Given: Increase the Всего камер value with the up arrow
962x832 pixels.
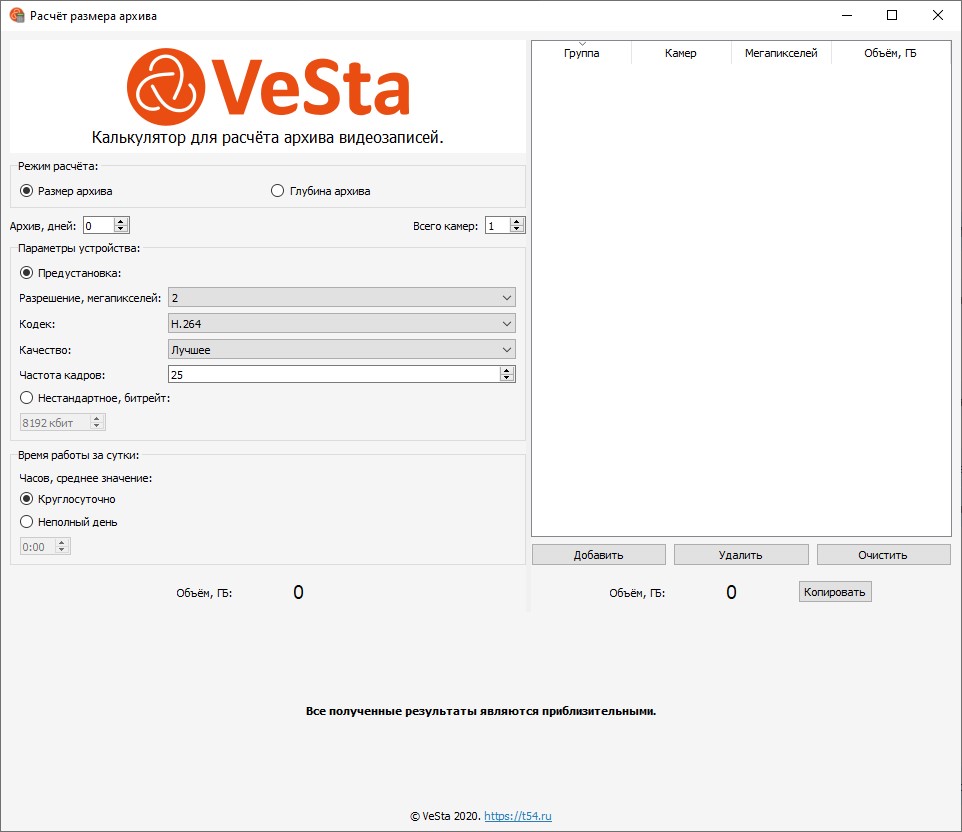Looking at the screenshot, I should pyautogui.click(x=517, y=222).
